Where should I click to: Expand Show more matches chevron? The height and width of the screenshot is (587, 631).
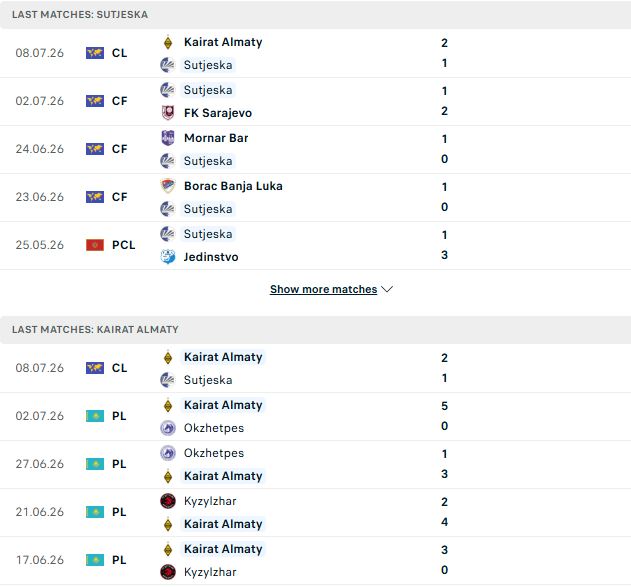pyautogui.click(x=387, y=289)
